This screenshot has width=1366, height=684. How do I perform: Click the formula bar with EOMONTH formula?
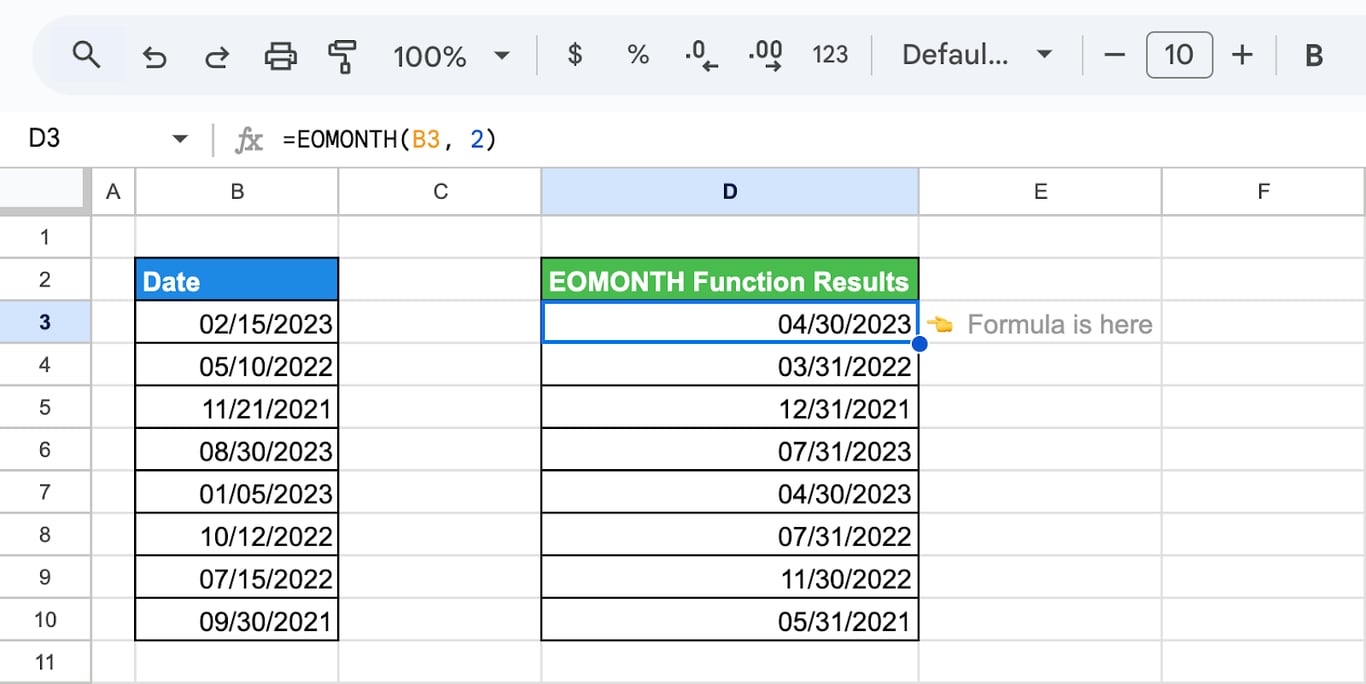pyautogui.click(x=820, y=139)
